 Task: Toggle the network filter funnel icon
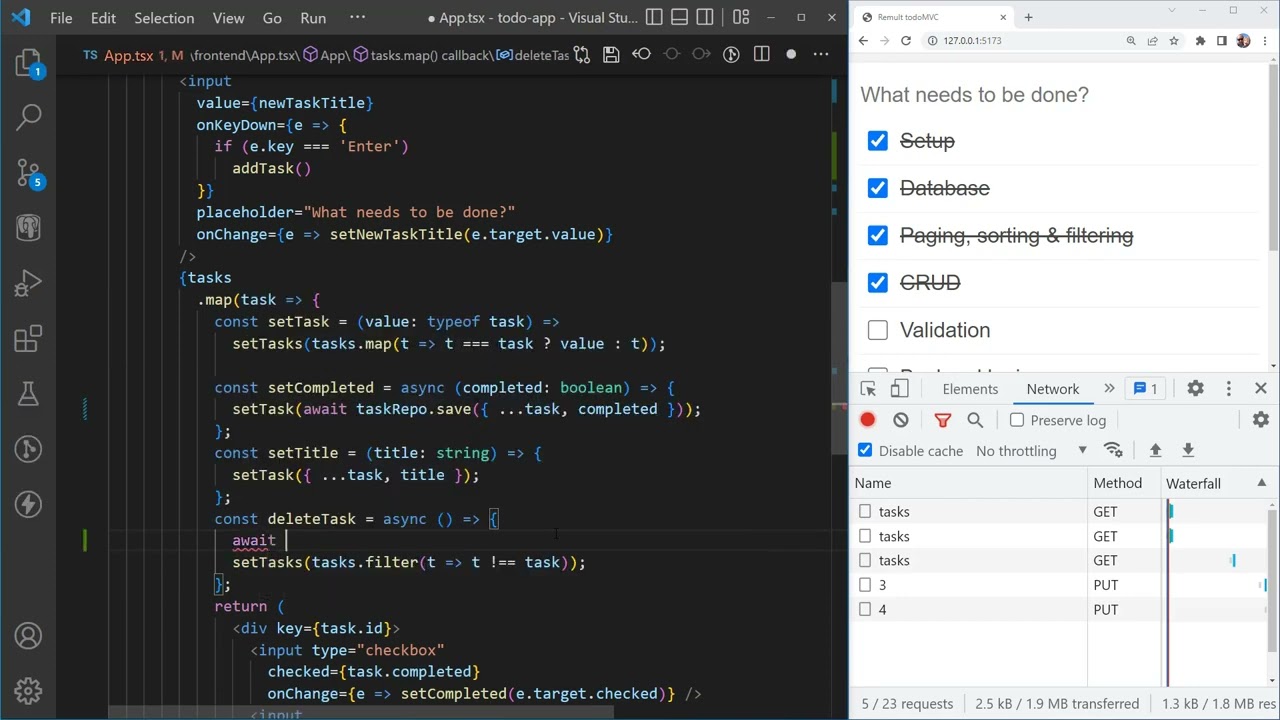[942, 420]
